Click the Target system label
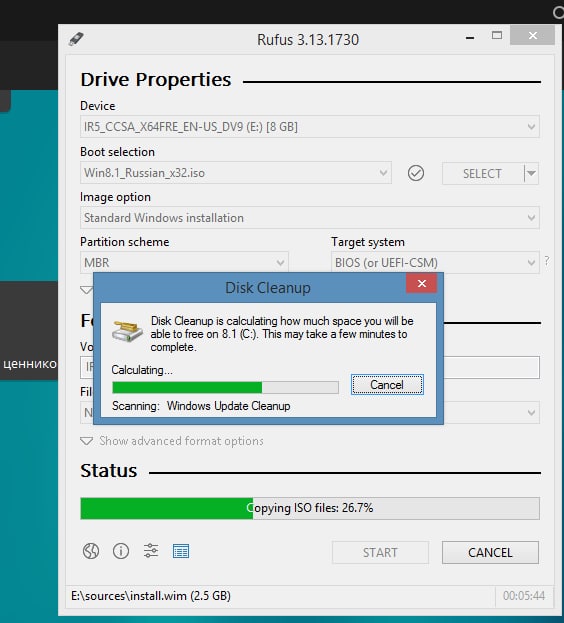This screenshot has width=564, height=623. tap(368, 242)
